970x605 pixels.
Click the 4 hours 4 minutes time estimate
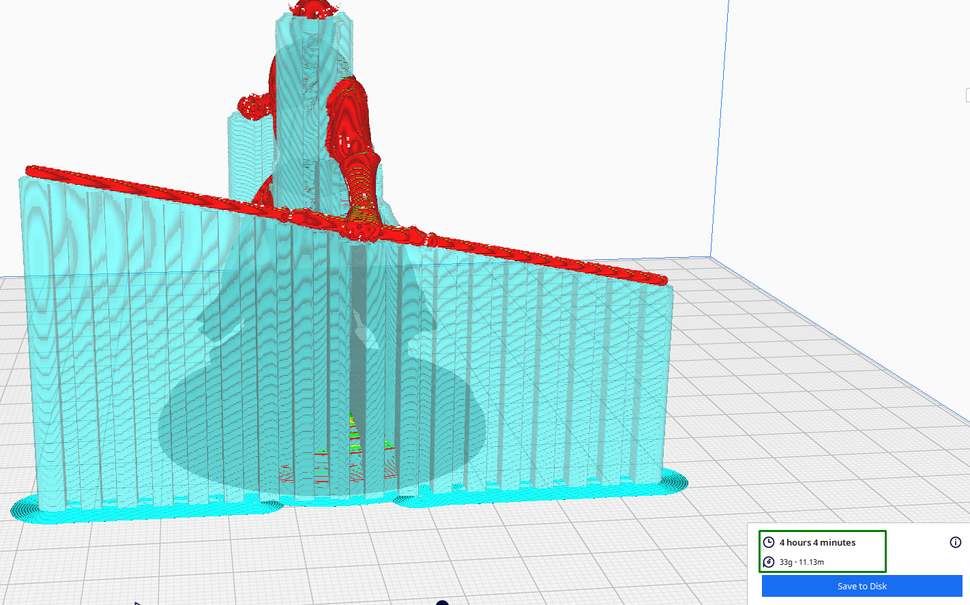coord(818,542)
